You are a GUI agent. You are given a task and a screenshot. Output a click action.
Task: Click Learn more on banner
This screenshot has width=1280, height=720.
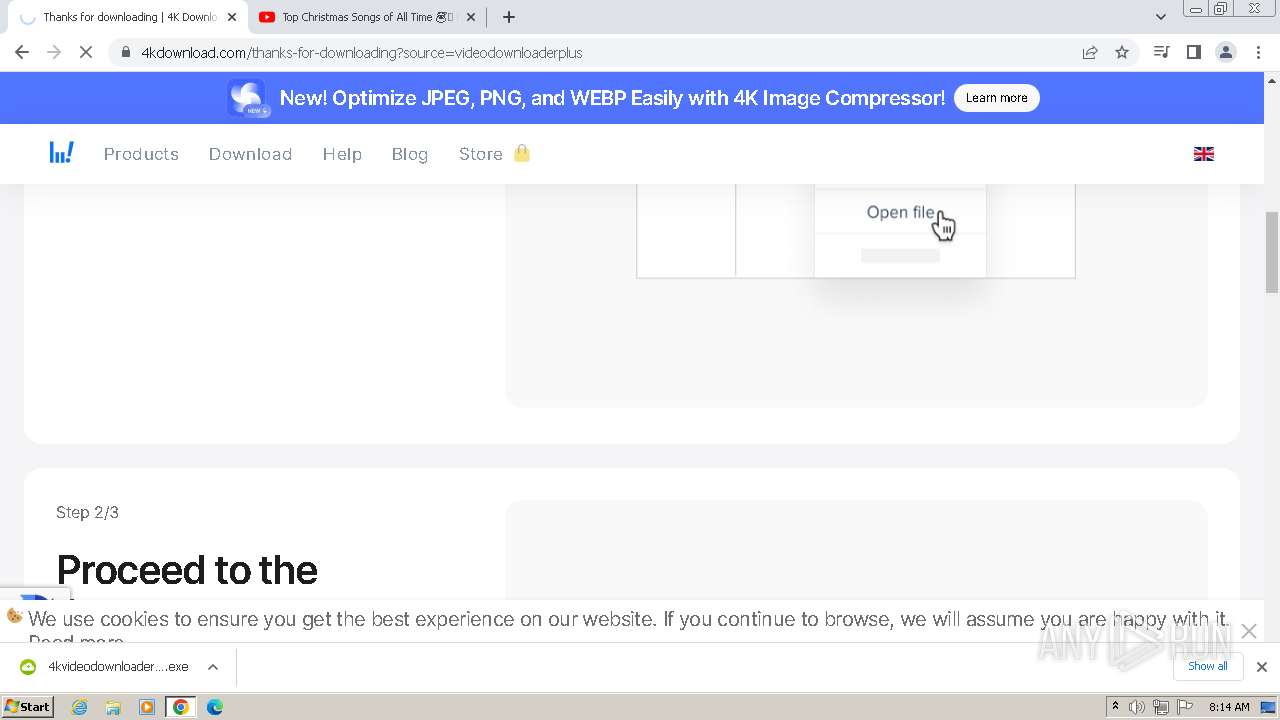pos(996,98)
